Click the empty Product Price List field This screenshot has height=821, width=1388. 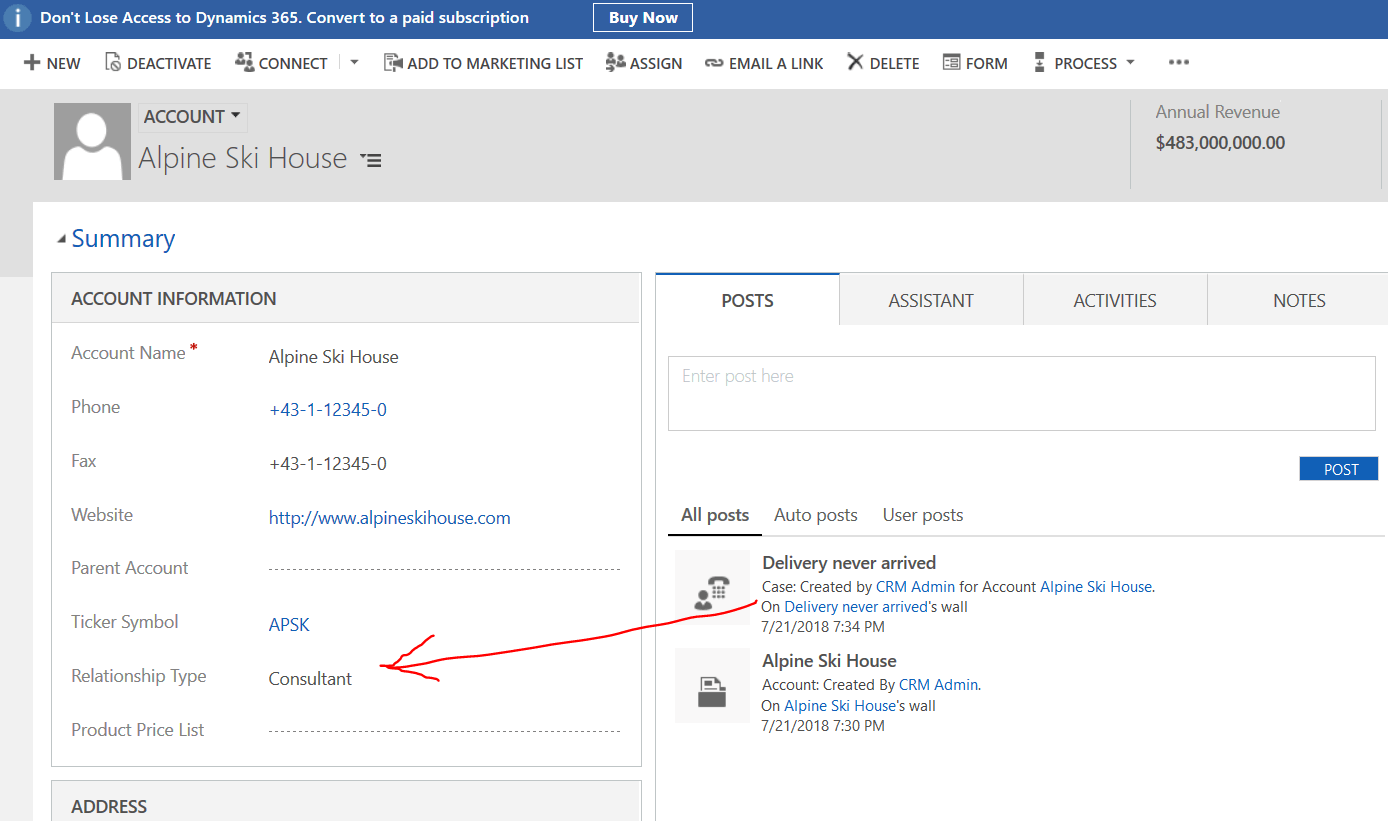click(444, 731)
